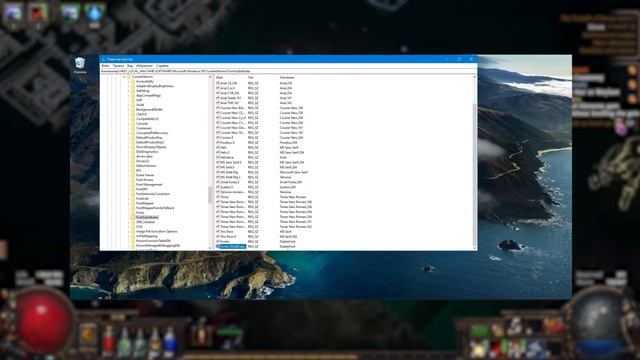Open the Правка menu

tap(118, 66)
